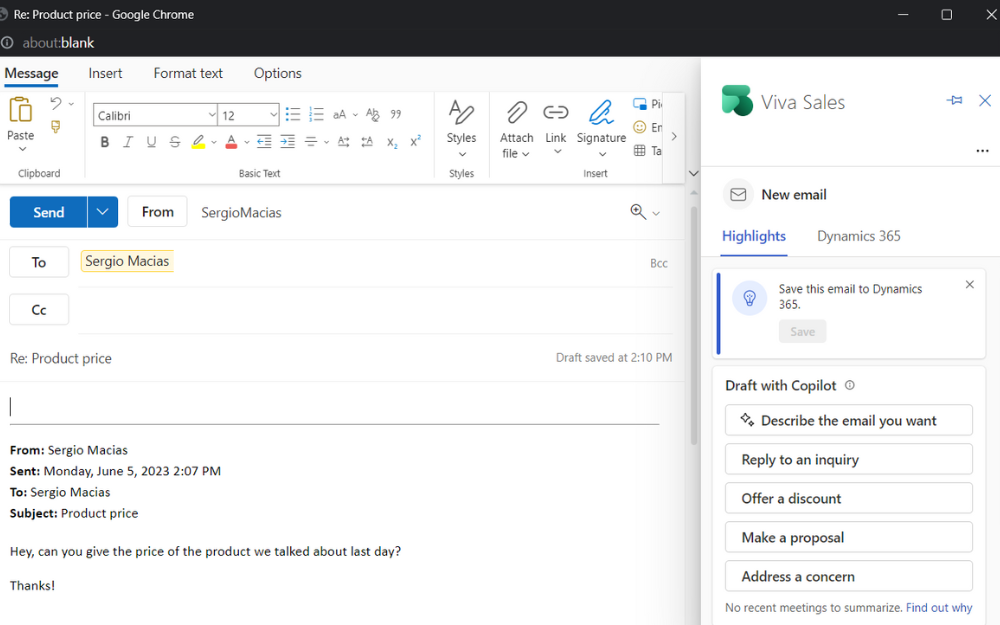Choose Describe the email you want
Screen dimensions: 1000x625
point(848,420)
